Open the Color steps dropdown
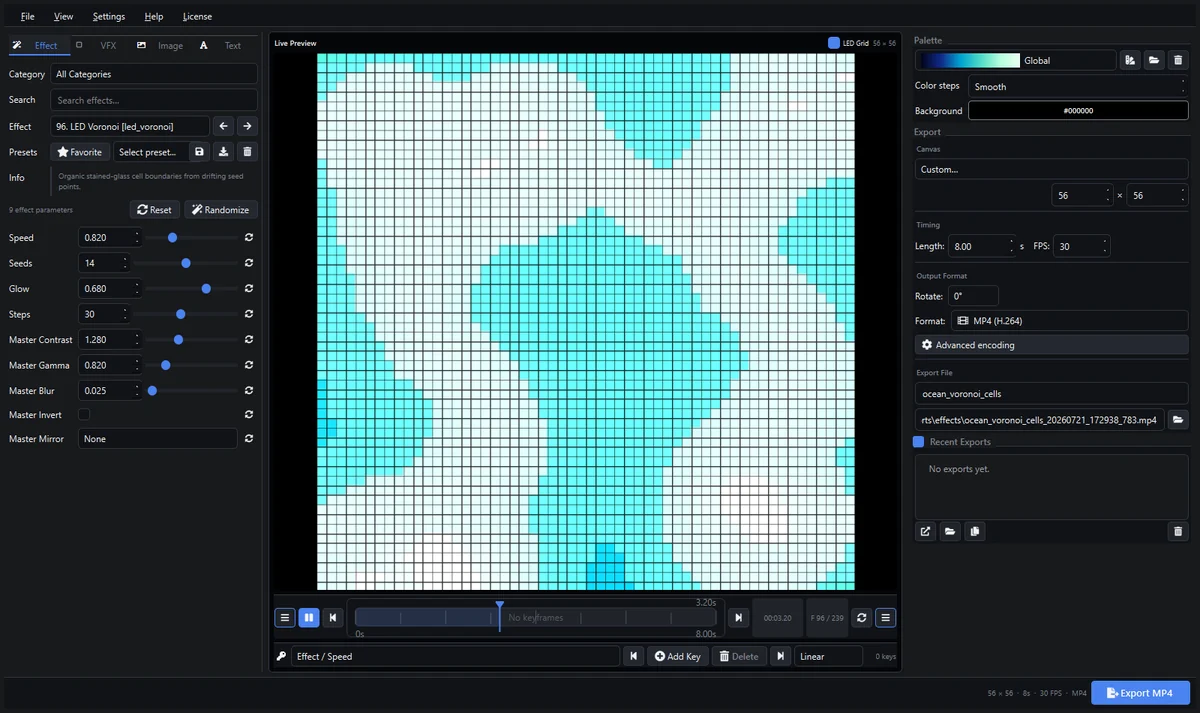The width and height of the screenshot is (1200, 713). point(1078,86)
